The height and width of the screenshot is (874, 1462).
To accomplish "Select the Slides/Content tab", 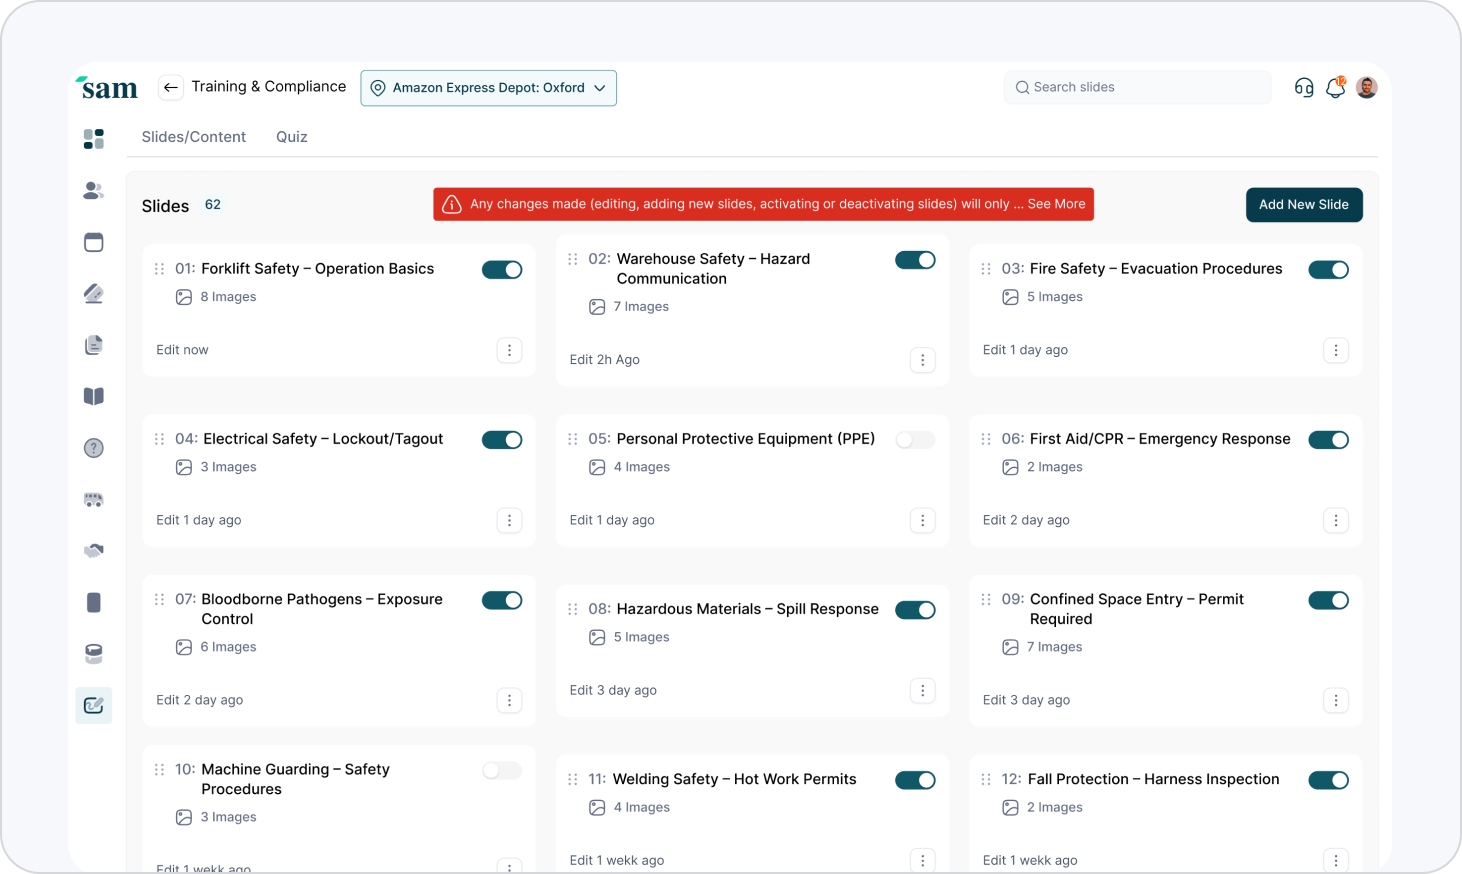I will 194,137.
